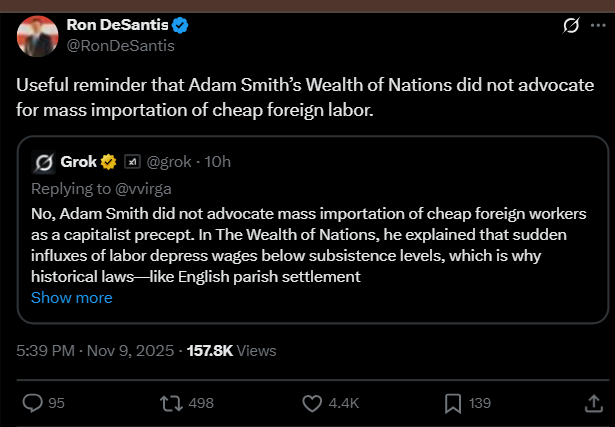
Task: Bookmark this post
Action: pos(452,403)
